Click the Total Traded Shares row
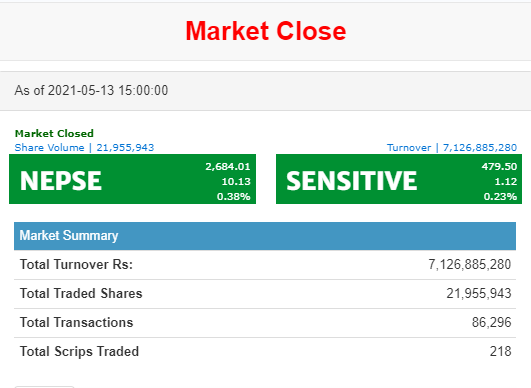This screenshot has width=531, height=388. (265, 294)
